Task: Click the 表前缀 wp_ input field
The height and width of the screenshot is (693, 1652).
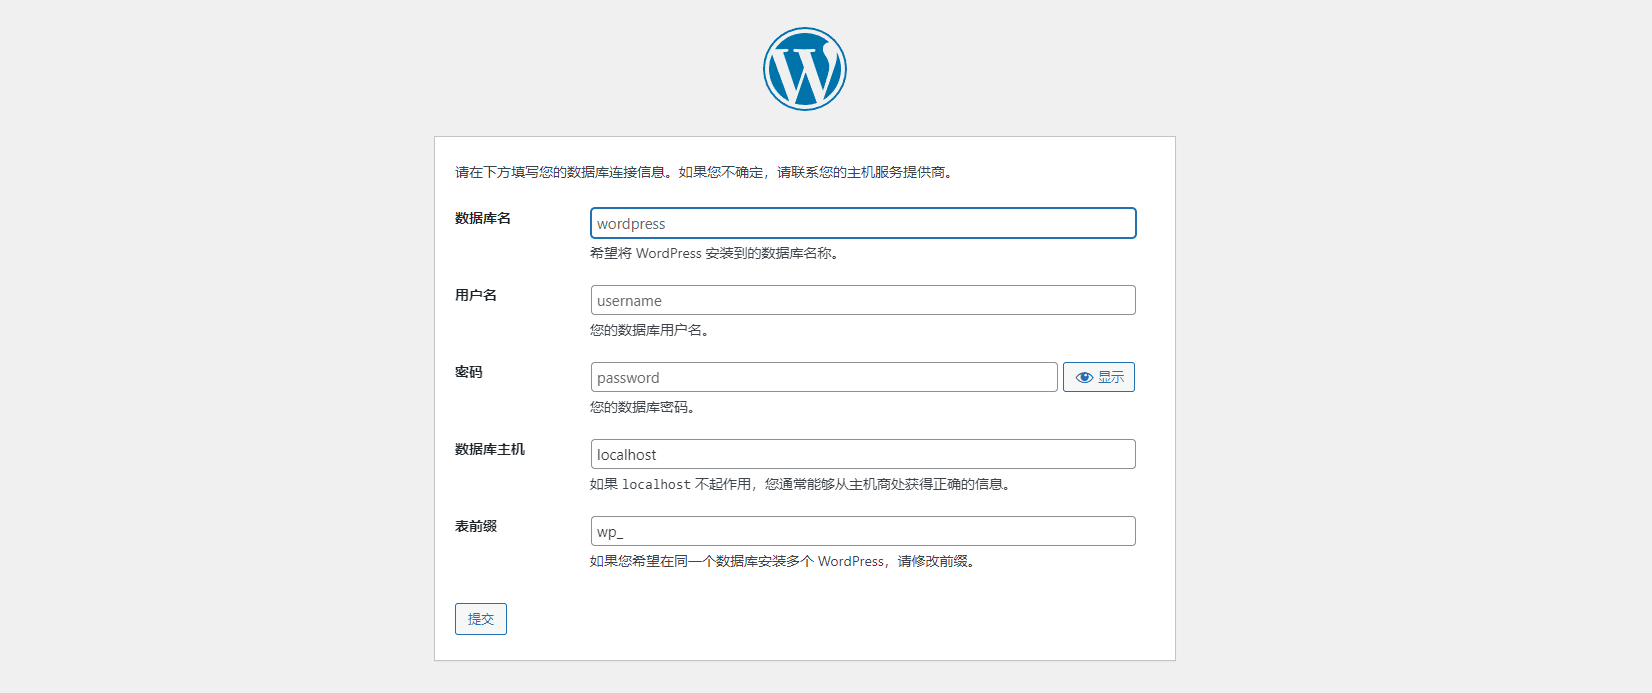Action: [863, 531]
